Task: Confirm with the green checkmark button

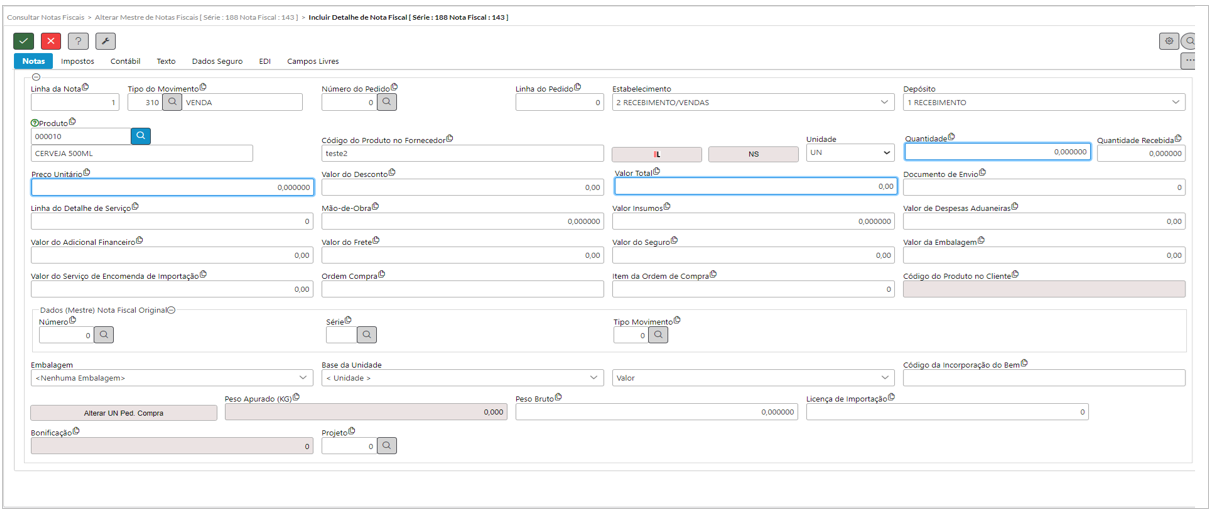Action: click(x=23, y=41)
